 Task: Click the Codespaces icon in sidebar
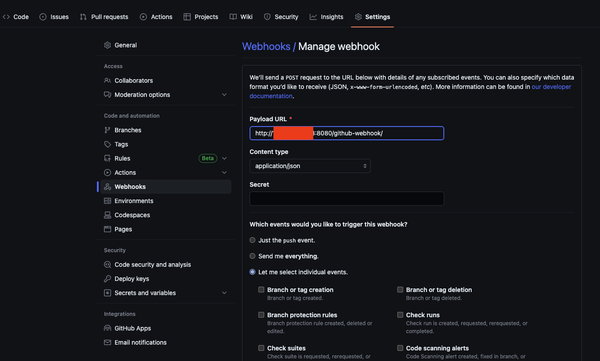click(107, 215)
